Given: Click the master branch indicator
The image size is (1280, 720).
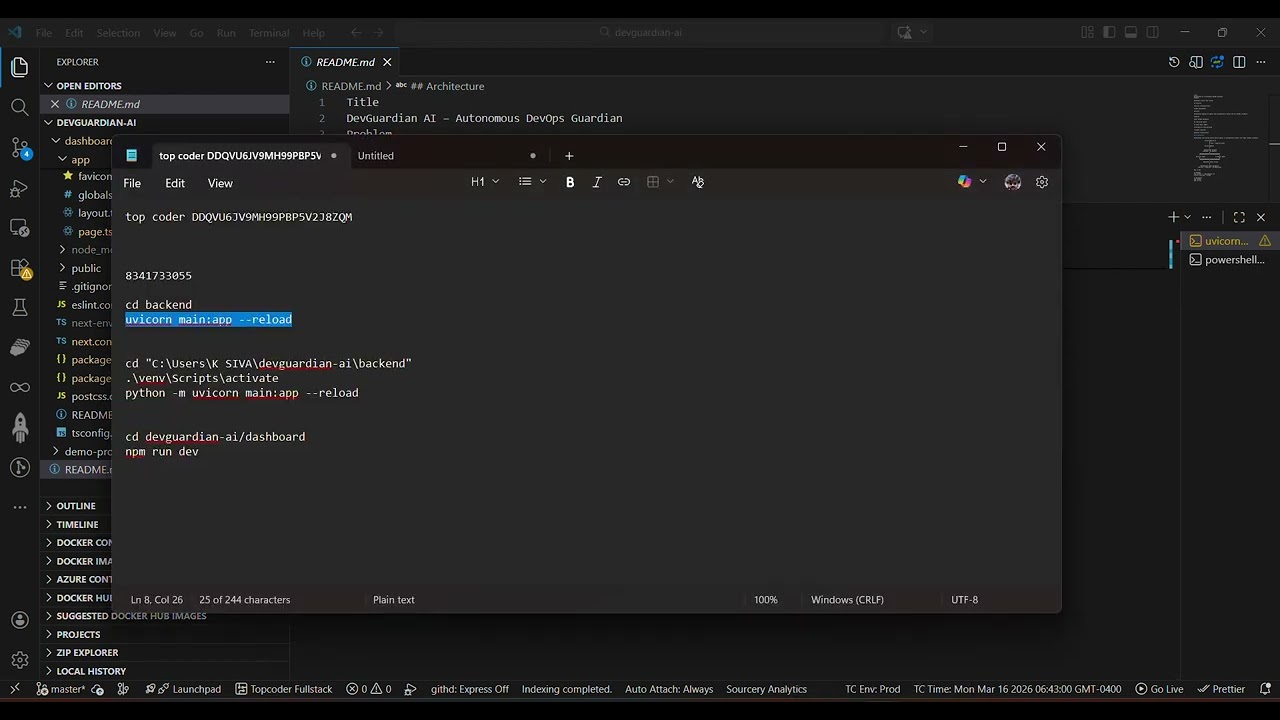Looking at the screenshot, I should [x=61, y=689].
